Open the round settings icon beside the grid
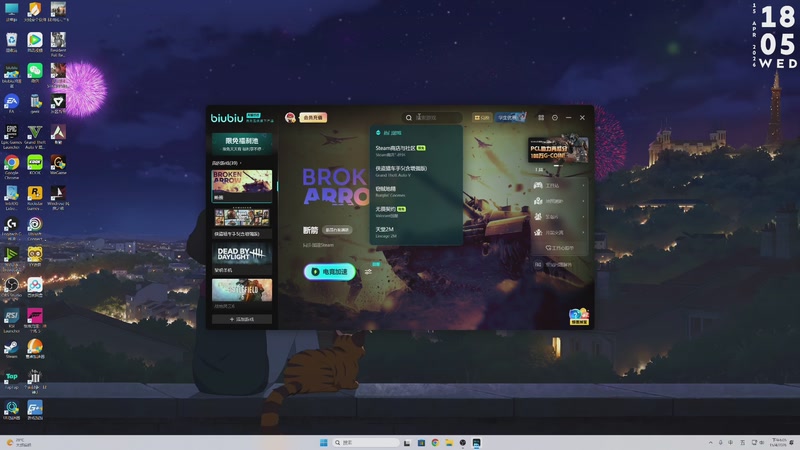 (555, 117)
